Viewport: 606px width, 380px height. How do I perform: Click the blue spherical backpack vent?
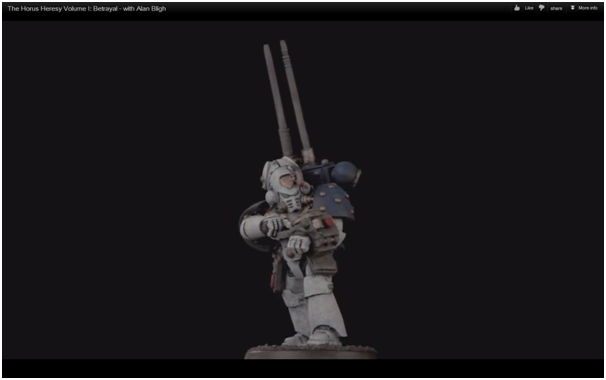pyautogui.click(x=345, y=173)
